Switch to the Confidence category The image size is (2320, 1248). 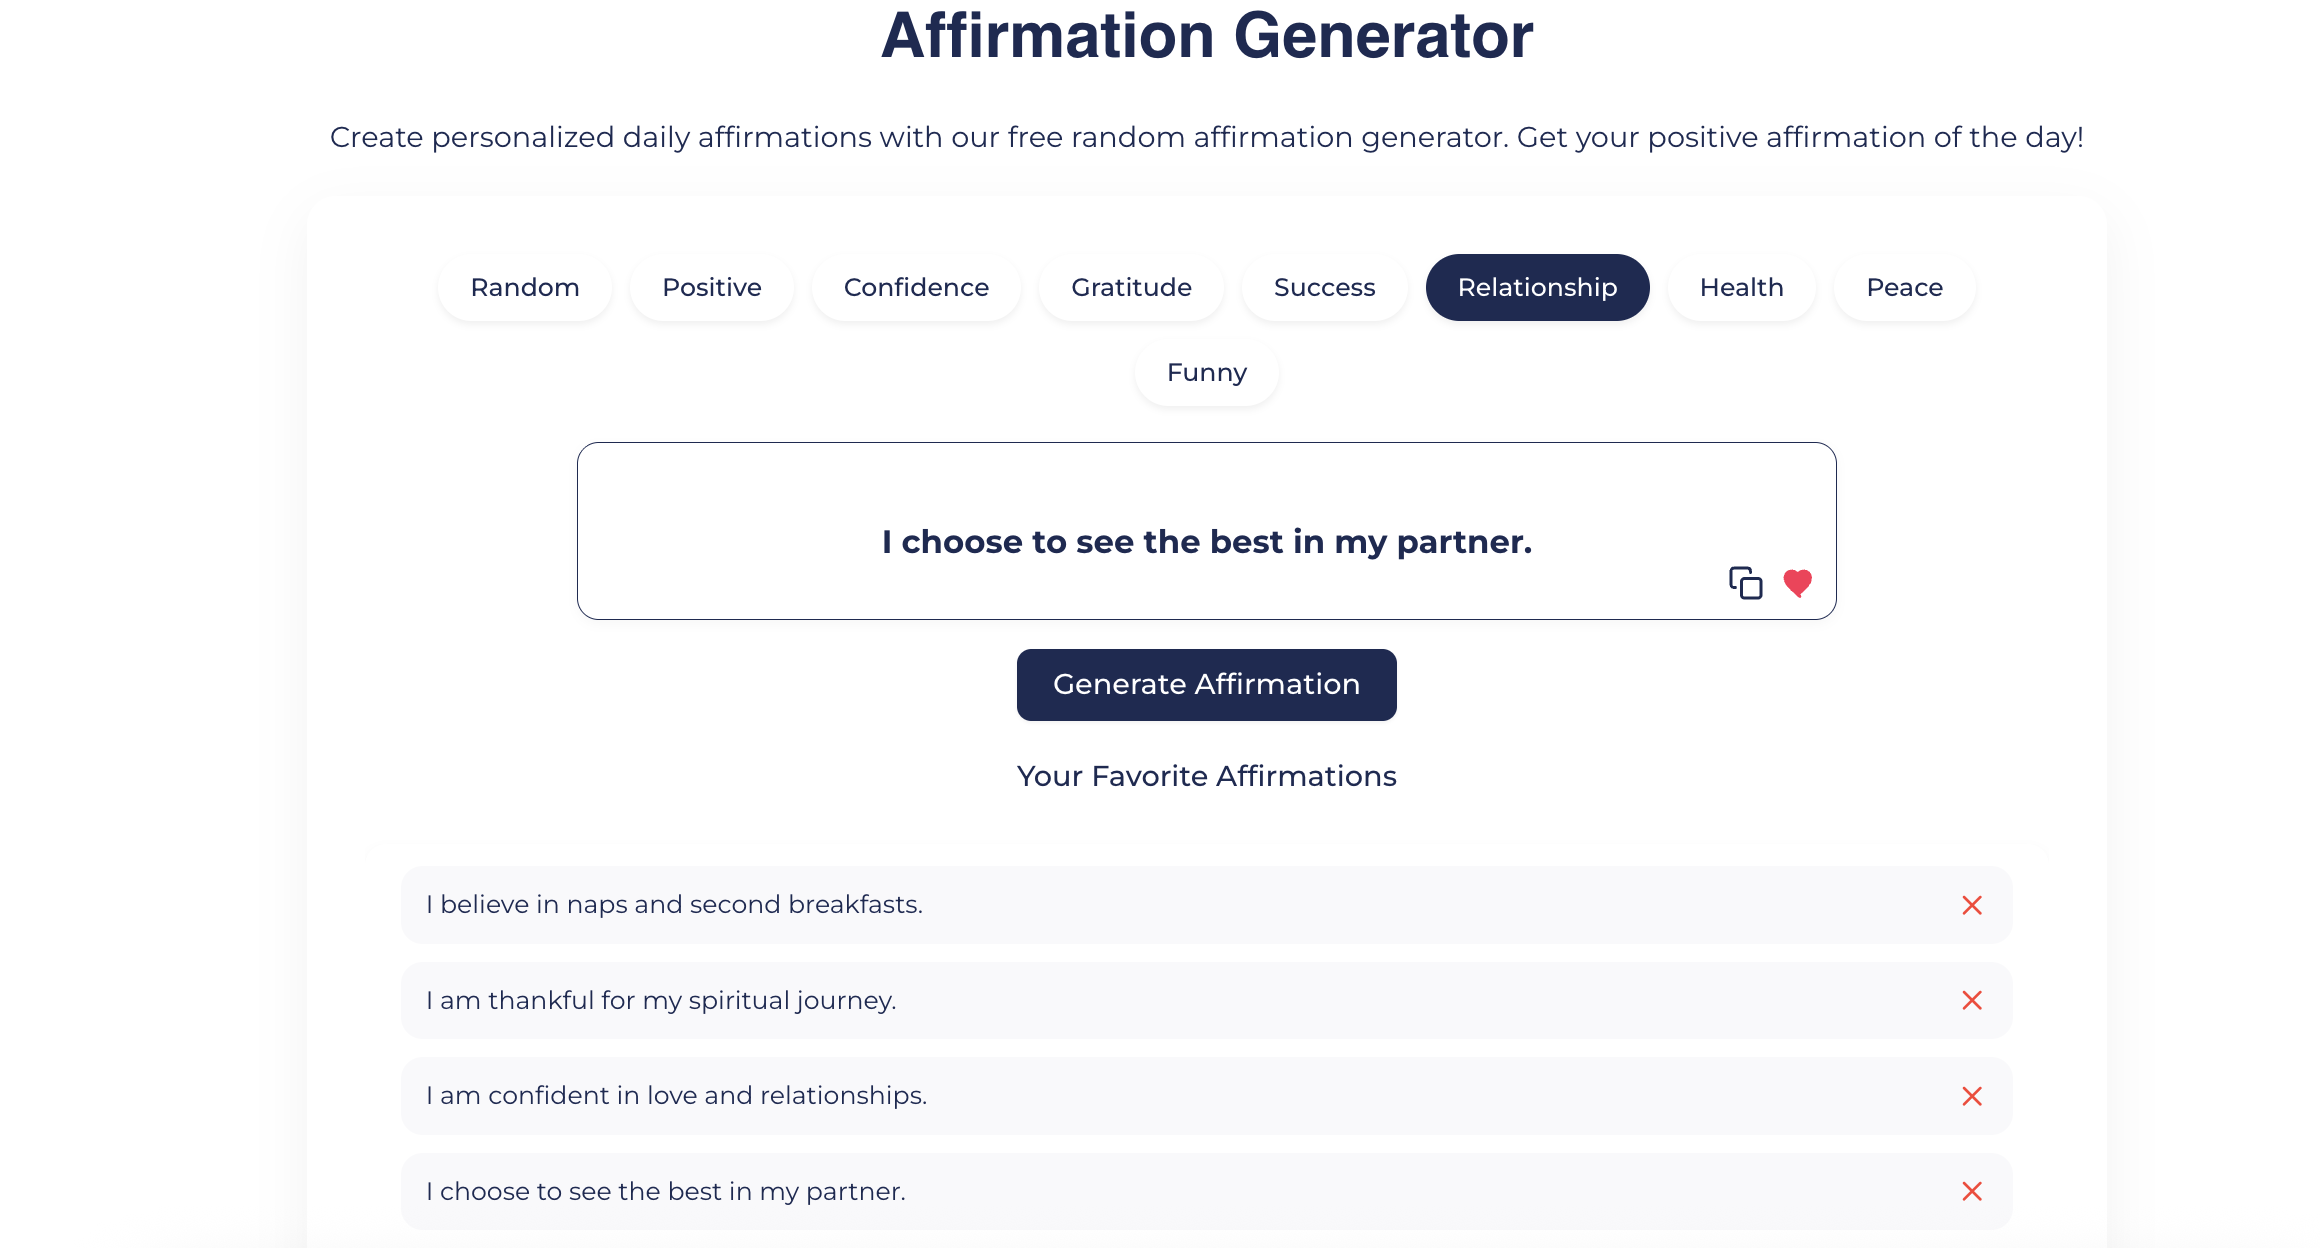[x=916, y=287]
